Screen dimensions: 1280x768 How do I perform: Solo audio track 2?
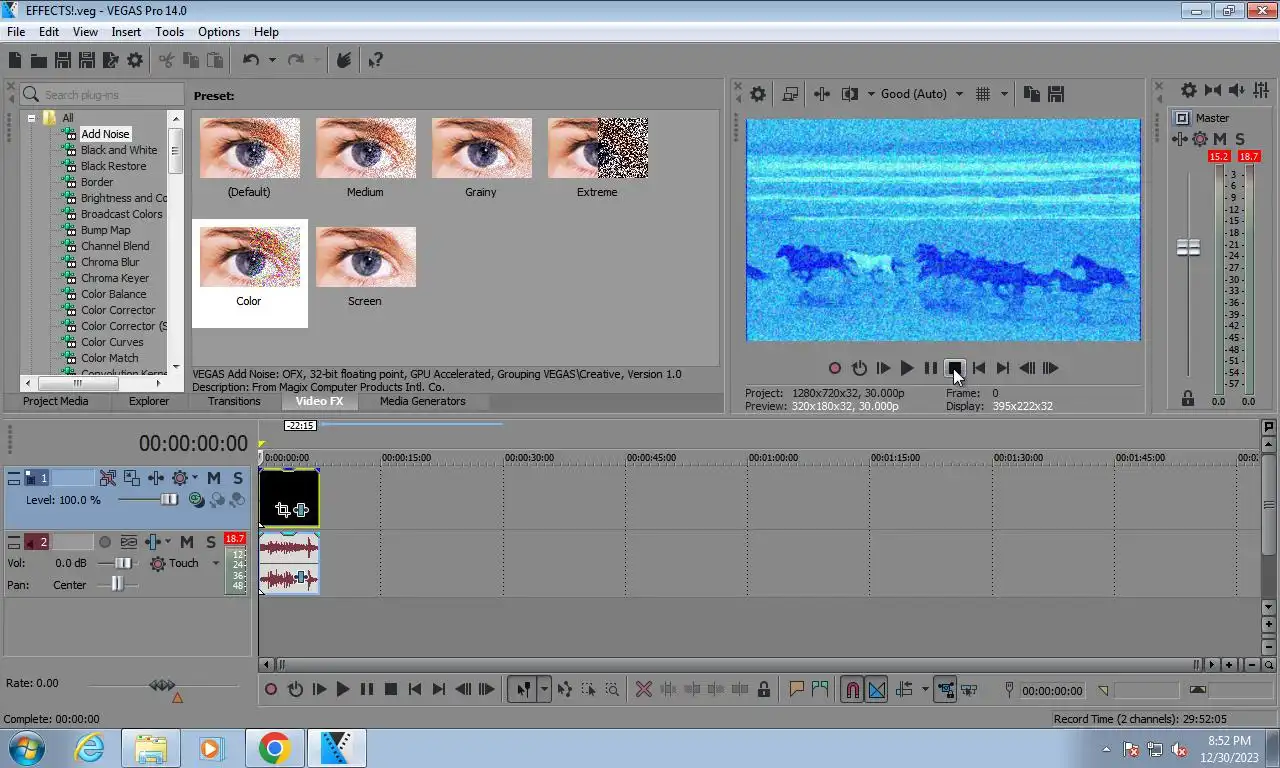pyautogui.click(x=211, y=542)
